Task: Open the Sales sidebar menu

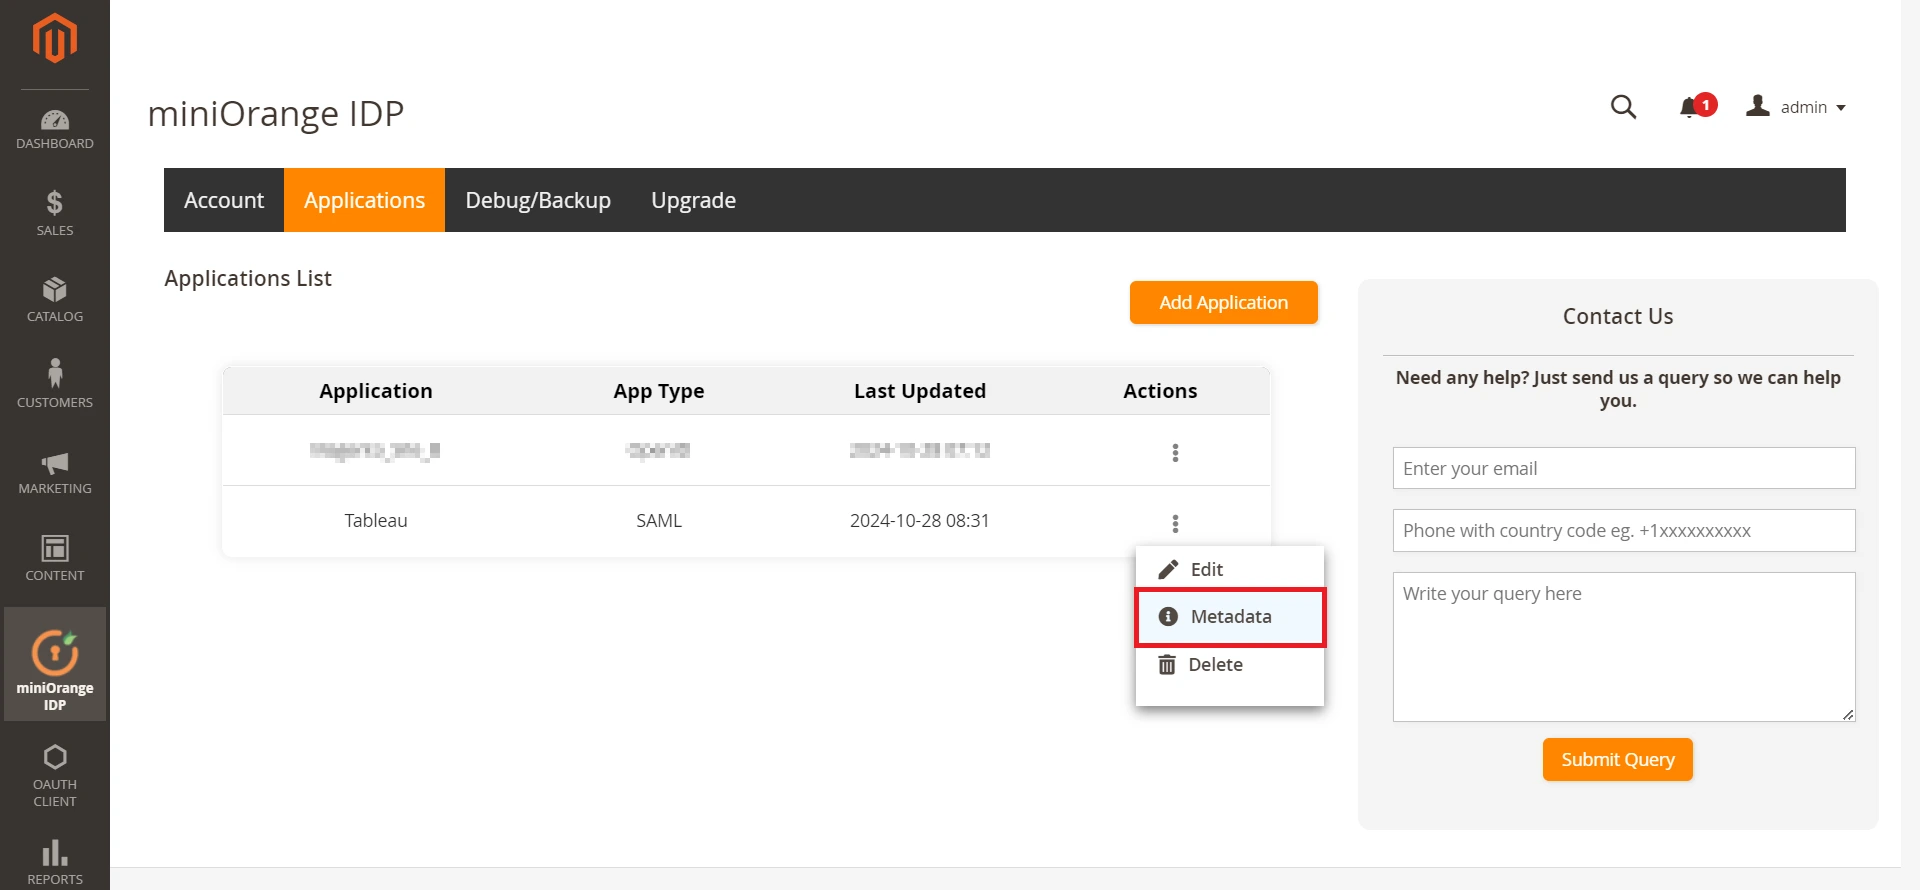Action: (x=55, y=213)
